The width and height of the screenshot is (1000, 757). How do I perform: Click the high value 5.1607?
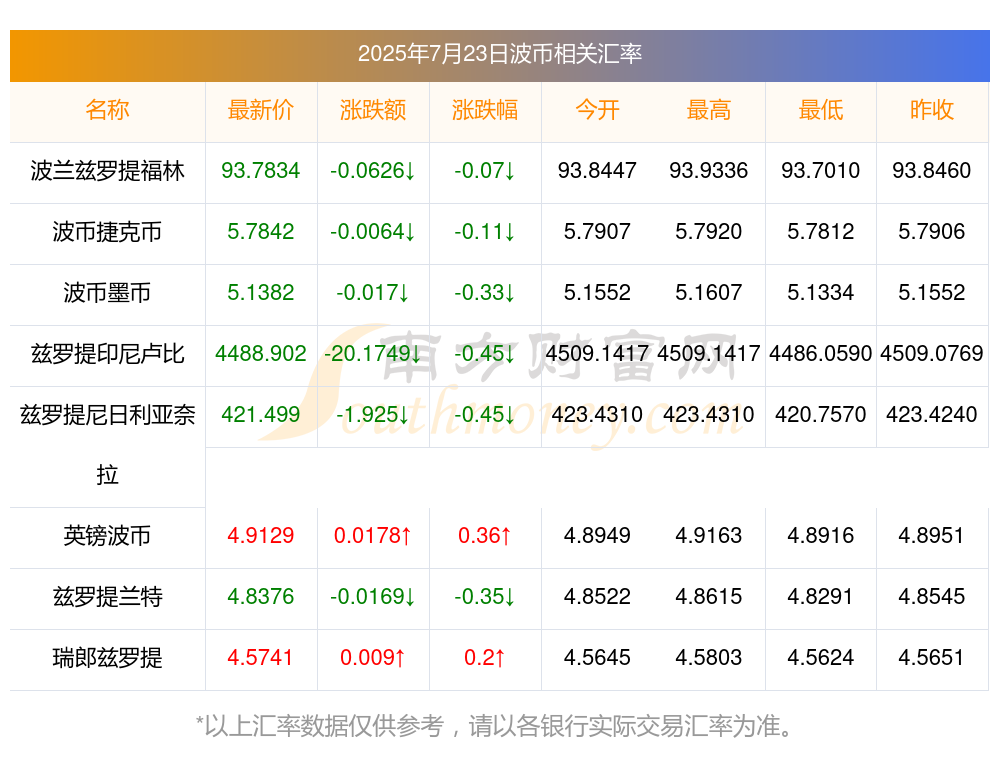tap(709, 293)
